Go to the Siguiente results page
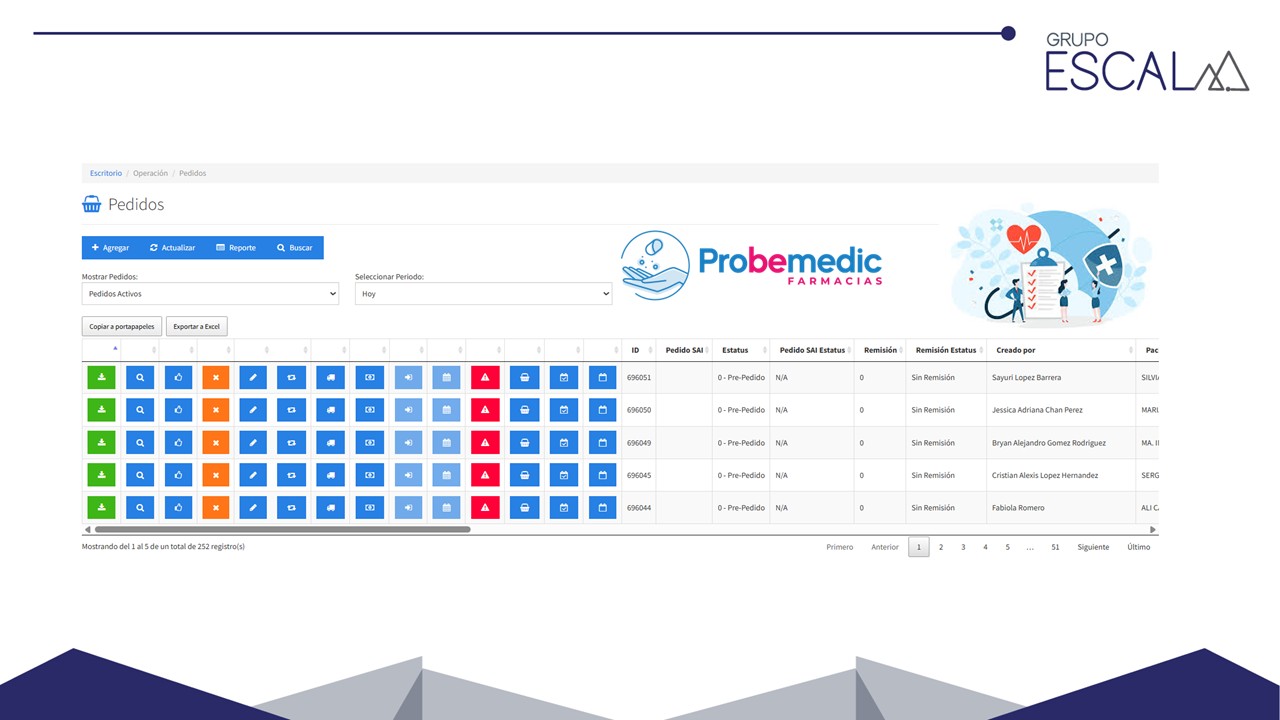Screen dimensions: 1280x720 point(1092,547)
